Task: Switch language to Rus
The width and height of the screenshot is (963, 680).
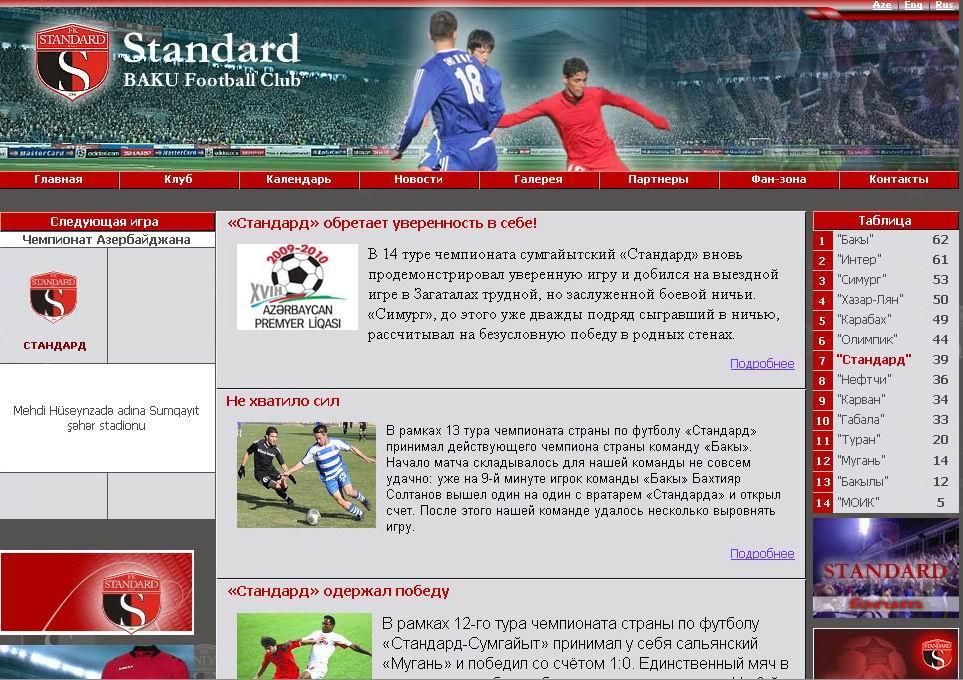Action: (944, 5)
